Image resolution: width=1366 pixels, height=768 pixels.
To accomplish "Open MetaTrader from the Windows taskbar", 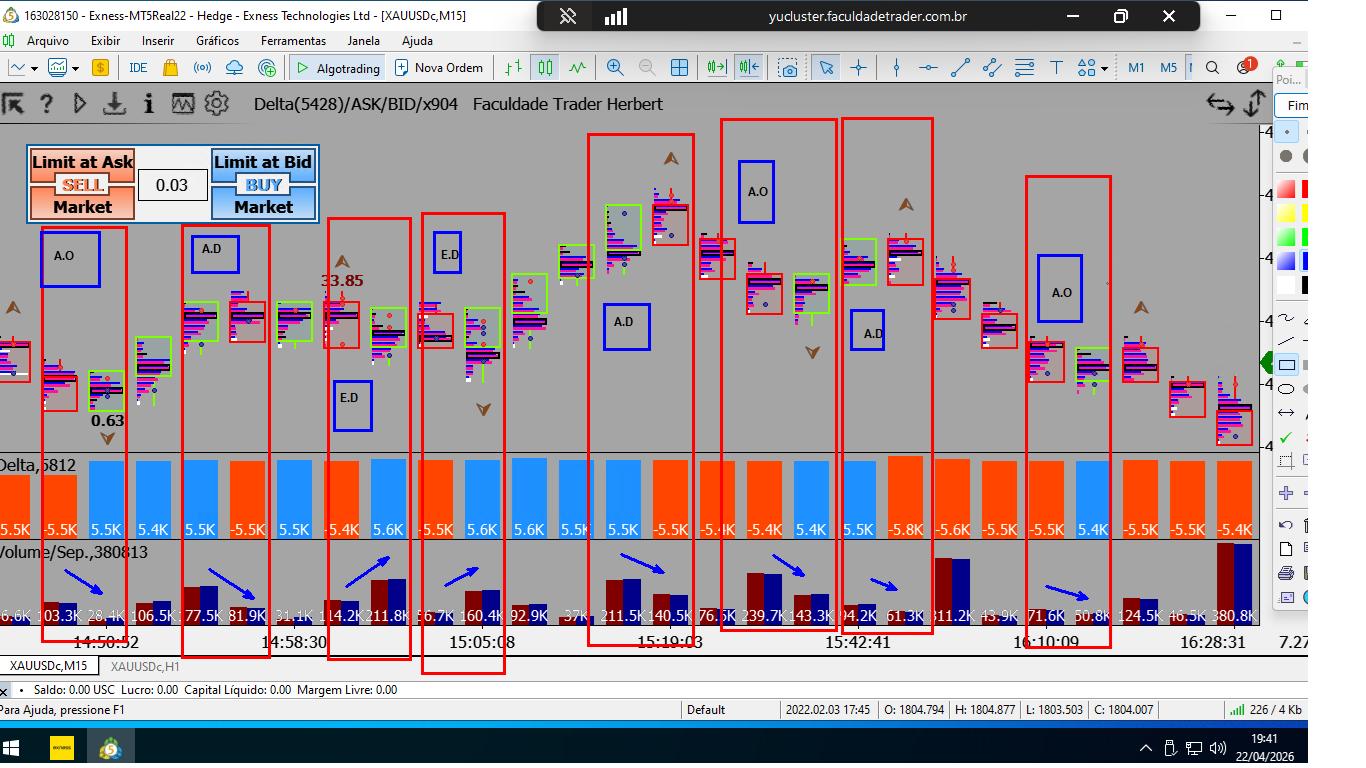I will (110, 747).
